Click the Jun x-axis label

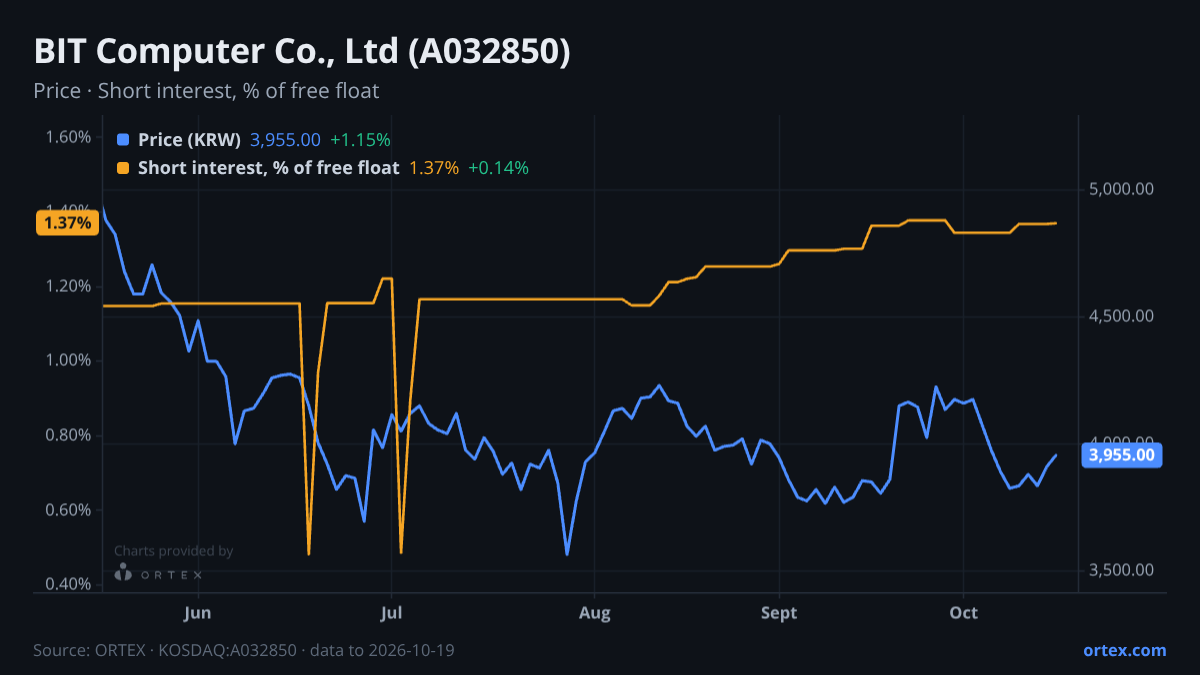[x=198, y=612]
